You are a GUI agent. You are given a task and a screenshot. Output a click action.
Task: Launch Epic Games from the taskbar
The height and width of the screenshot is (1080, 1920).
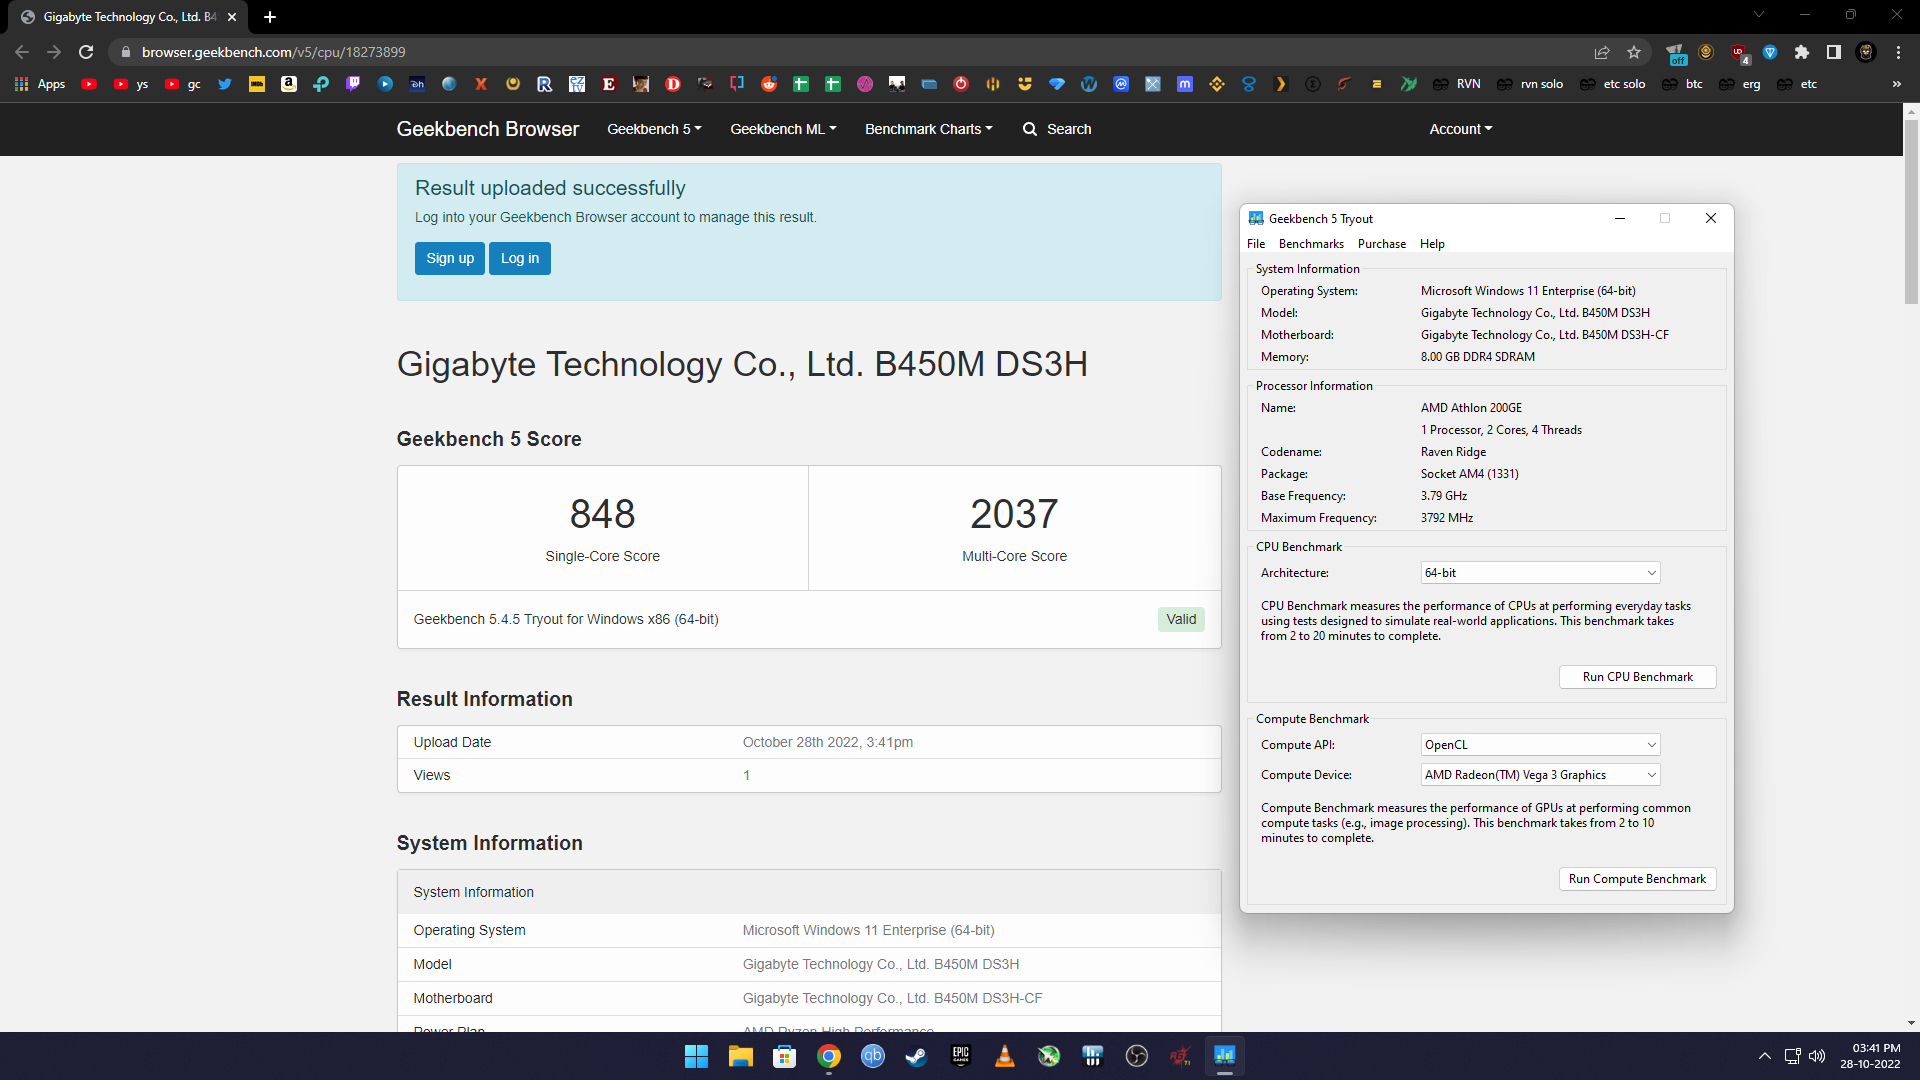coord(961,1056)
